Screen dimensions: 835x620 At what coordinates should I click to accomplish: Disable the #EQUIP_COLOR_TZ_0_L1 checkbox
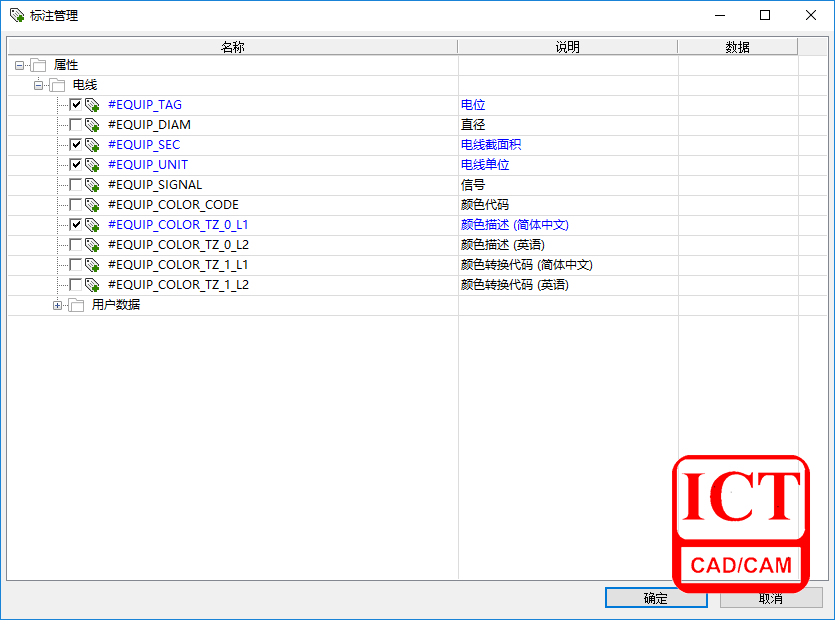pos(75,225)
